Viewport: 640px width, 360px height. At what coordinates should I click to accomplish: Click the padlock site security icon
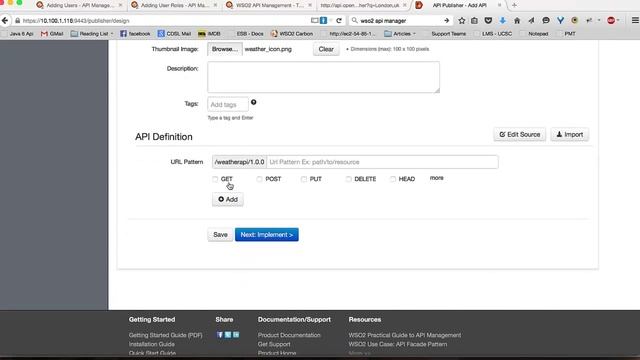coord(18,20)
